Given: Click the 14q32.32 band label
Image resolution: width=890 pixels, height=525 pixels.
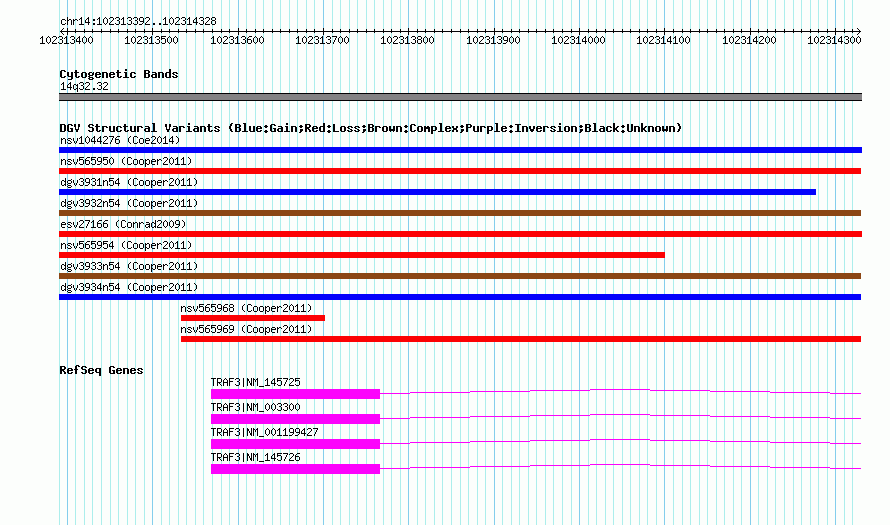Looking at the screenshot, I should [x=84, y=86].
